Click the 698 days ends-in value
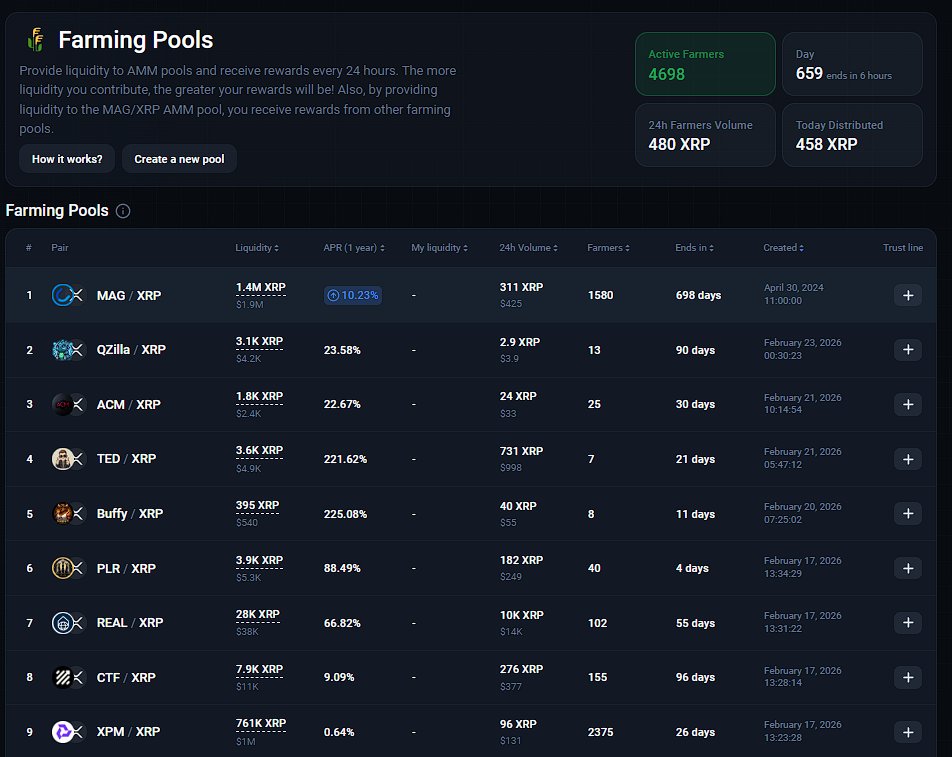 pyautogui.click(x=698, y=295)
